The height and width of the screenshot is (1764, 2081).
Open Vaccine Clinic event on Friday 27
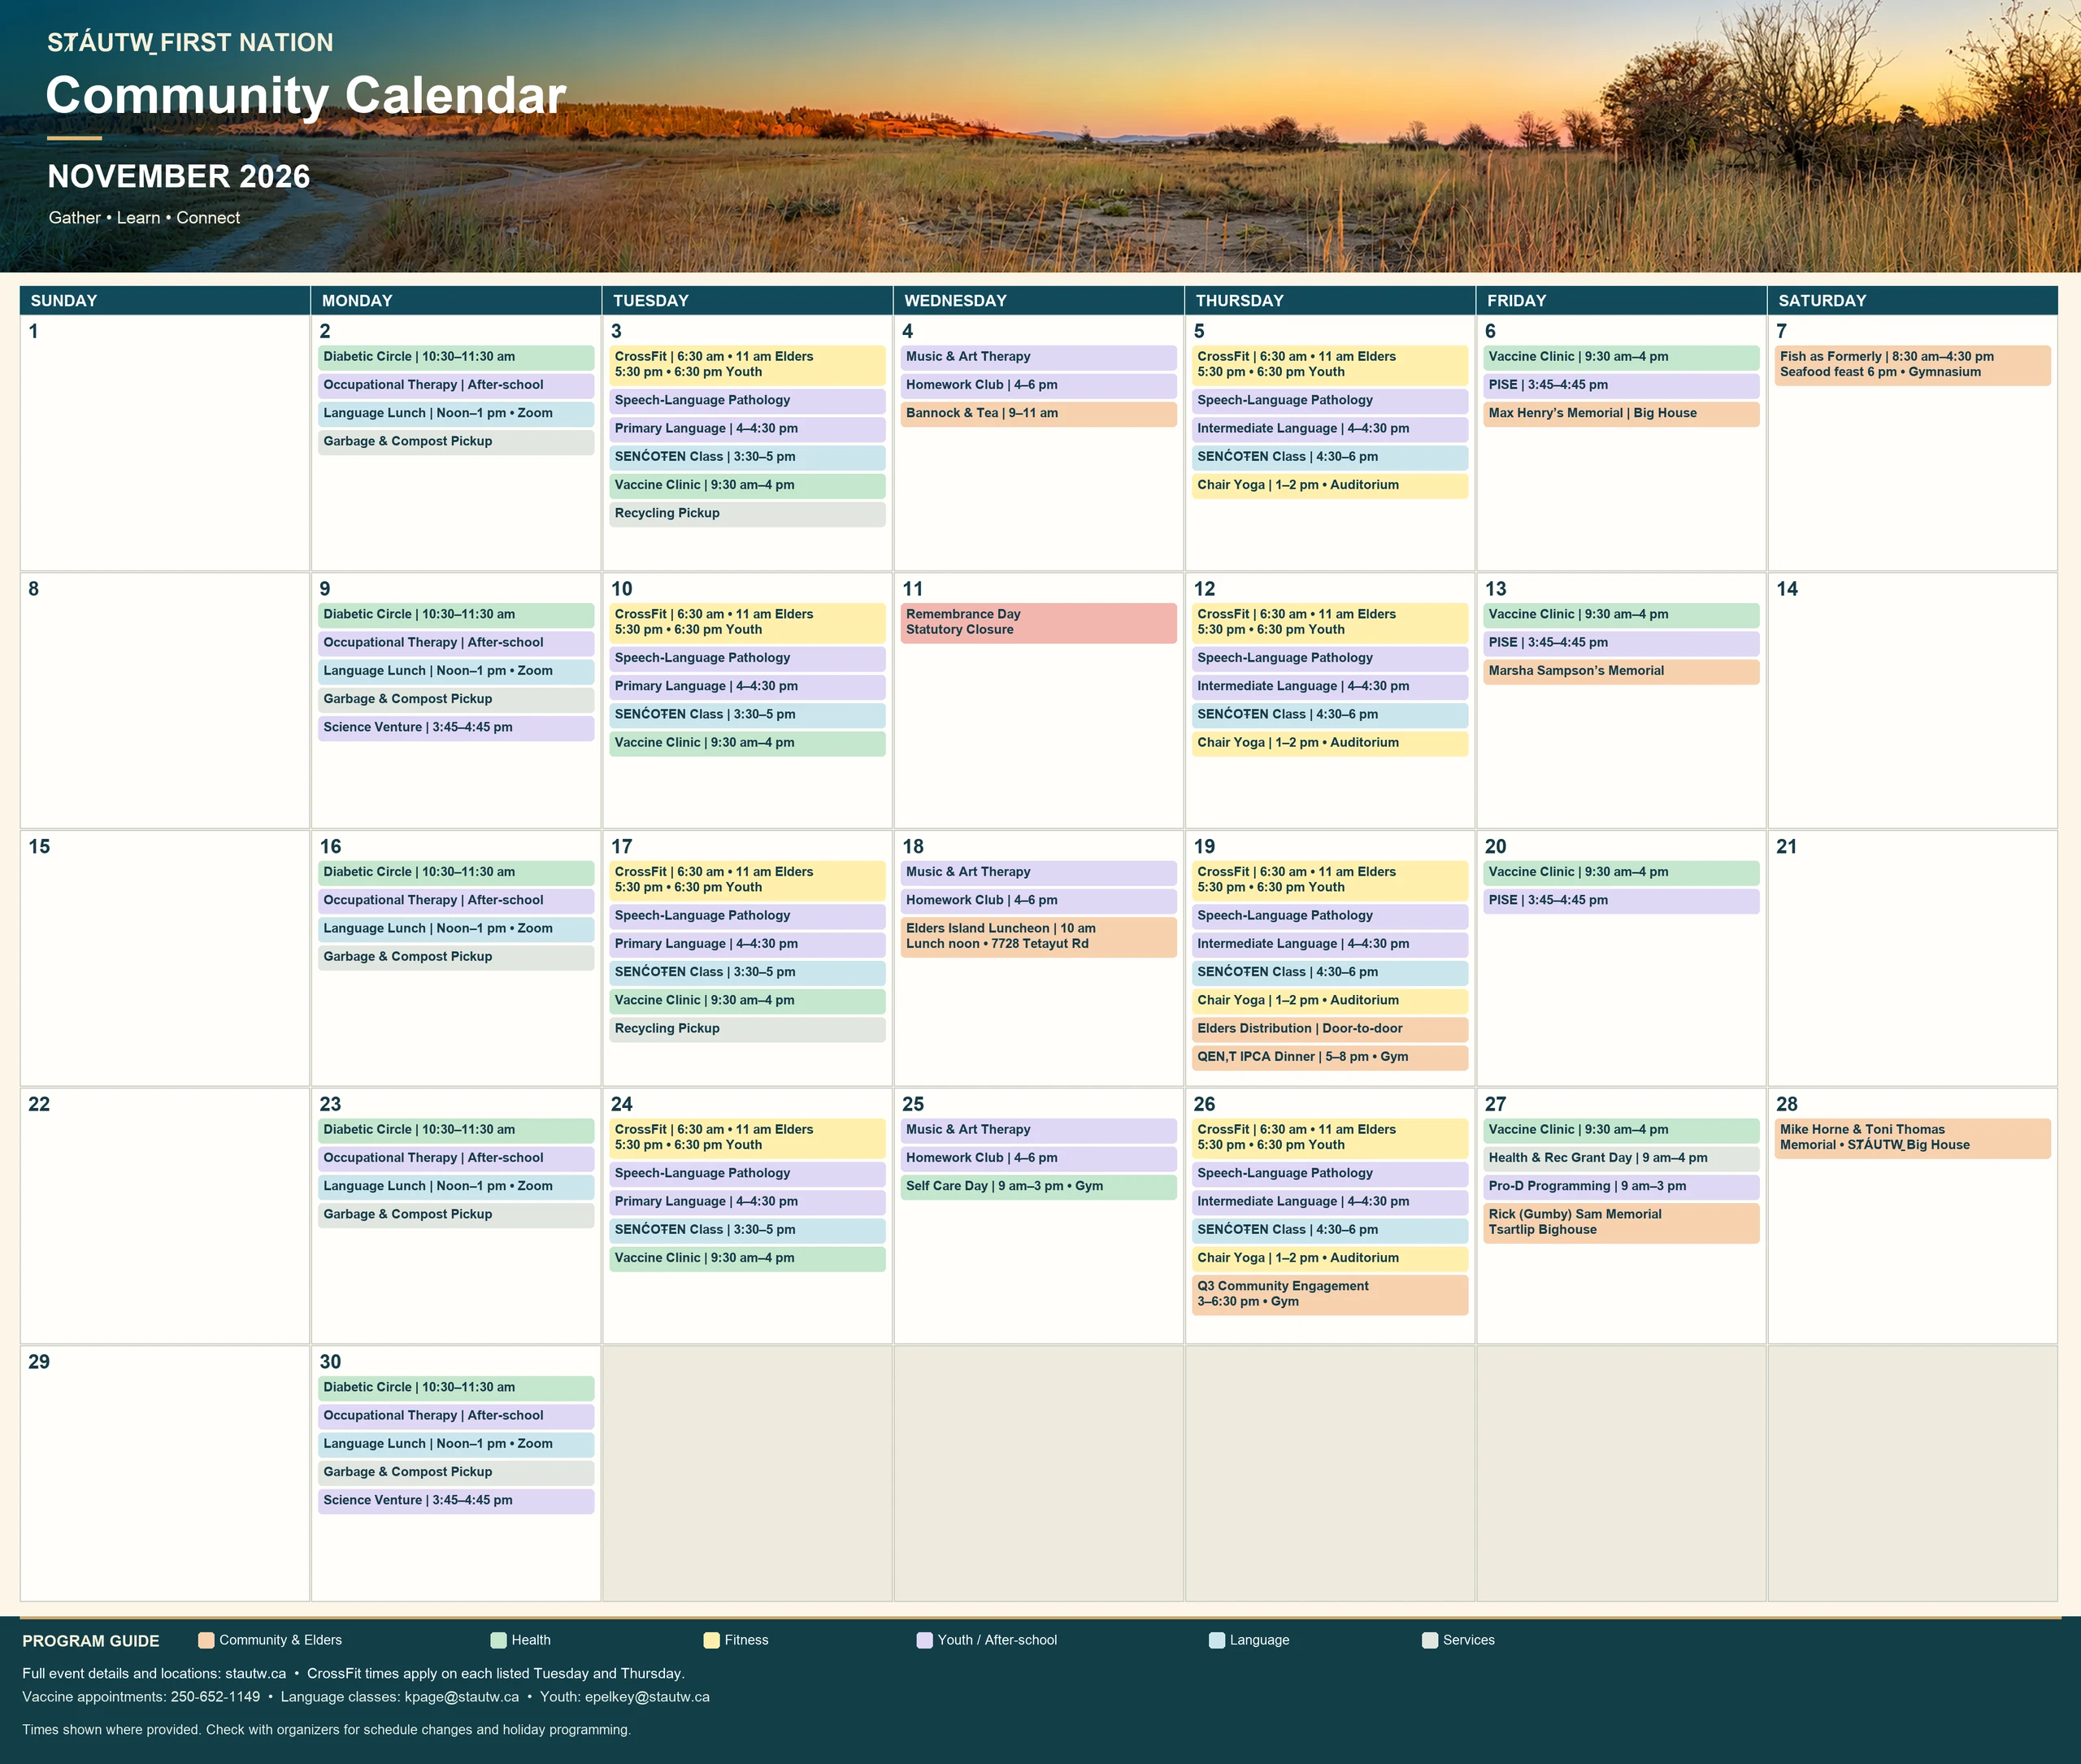coord(1621,1130)
